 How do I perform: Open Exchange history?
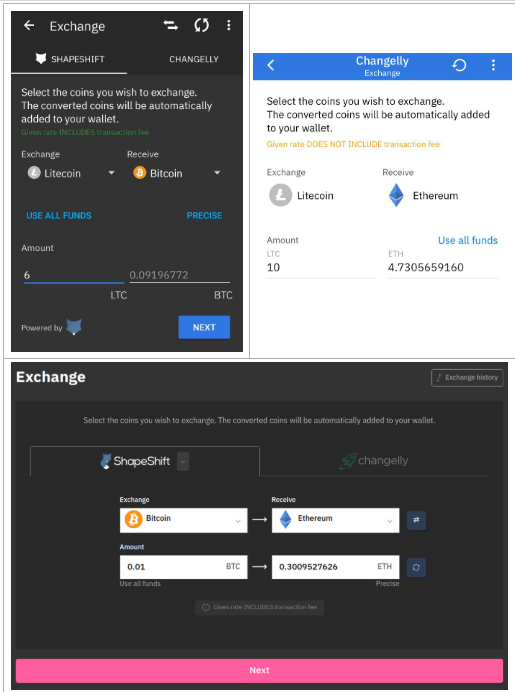pos(467,378)
